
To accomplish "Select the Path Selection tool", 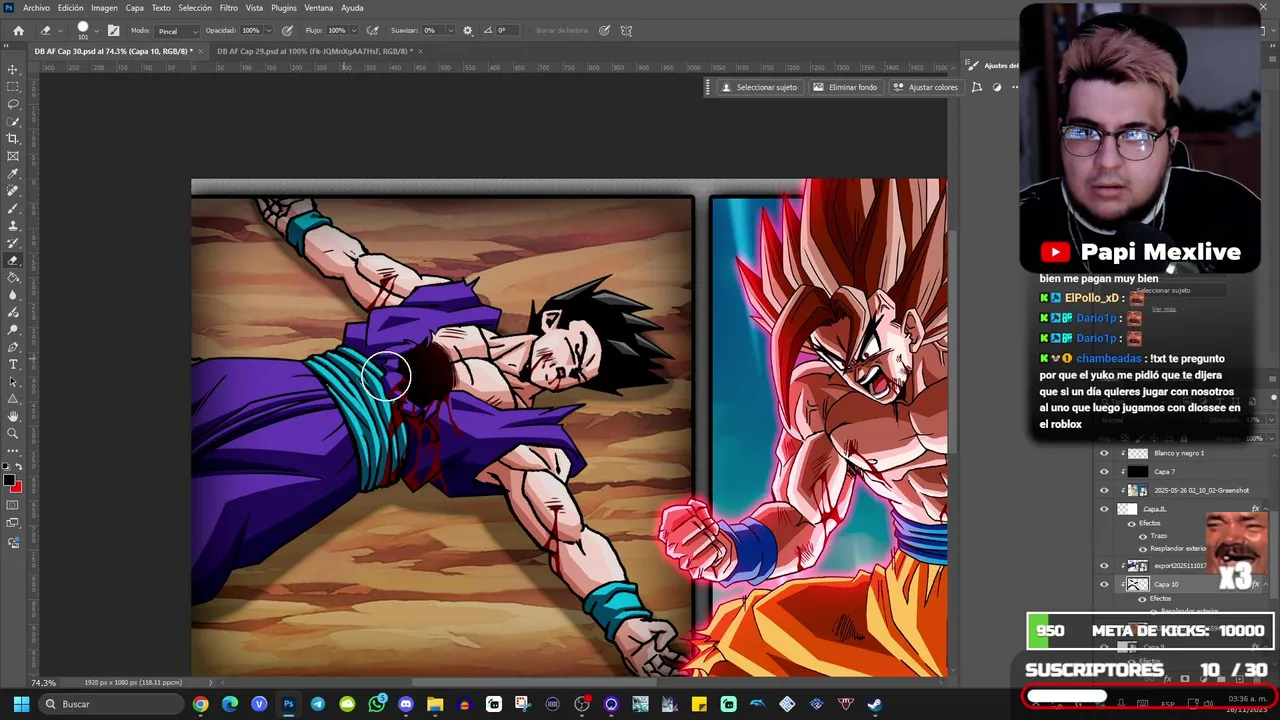I will [13, 381].
